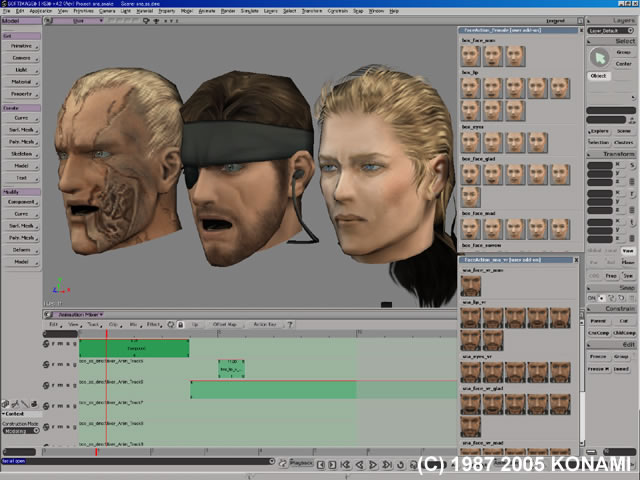
Task: Toggle View transform mode button
Action: (628, 251)
